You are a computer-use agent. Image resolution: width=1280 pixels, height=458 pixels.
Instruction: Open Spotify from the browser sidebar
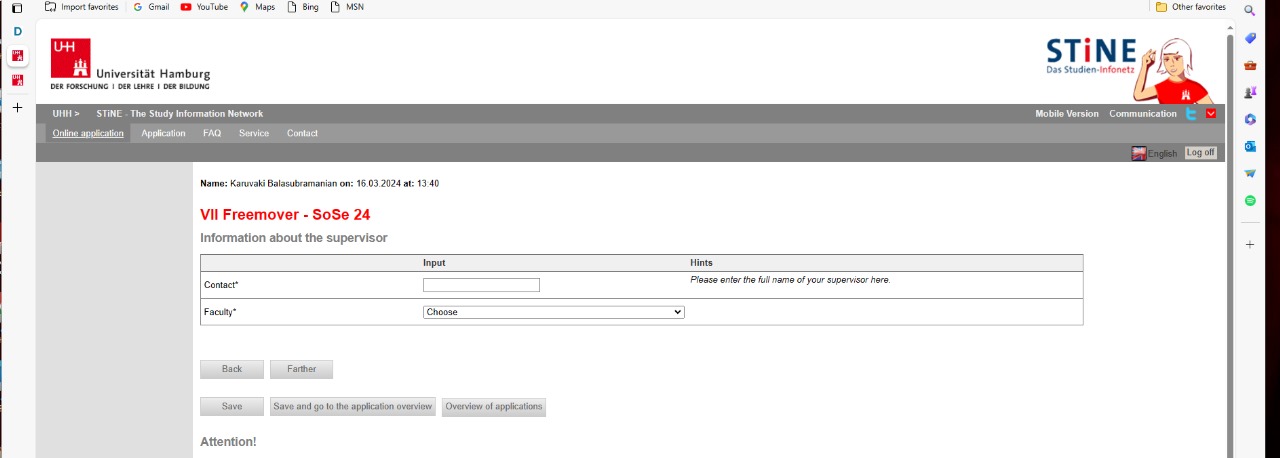(1250, 201)
